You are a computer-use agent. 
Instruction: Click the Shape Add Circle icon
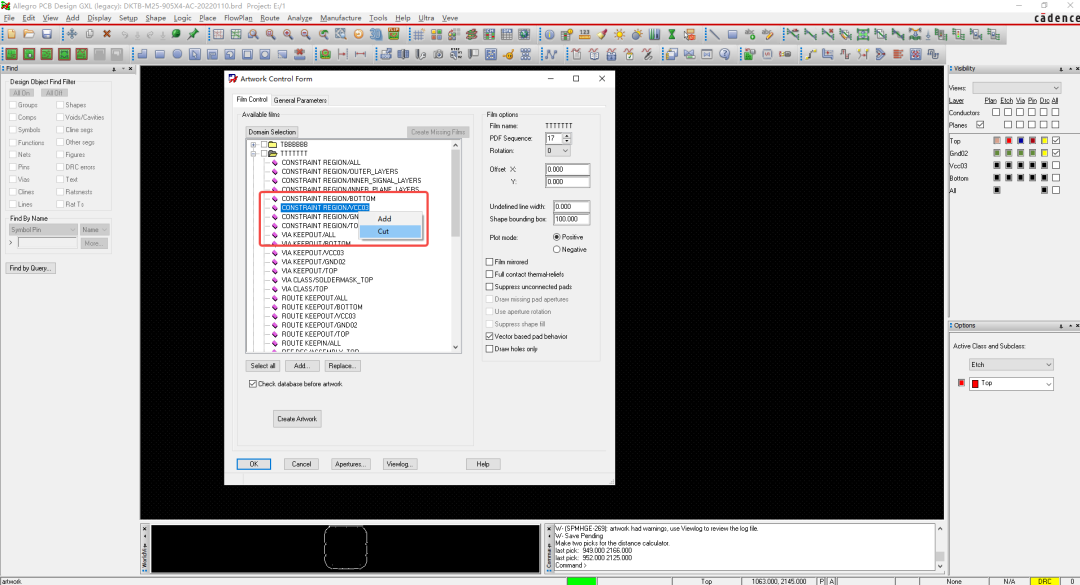[x=177, y=54]
